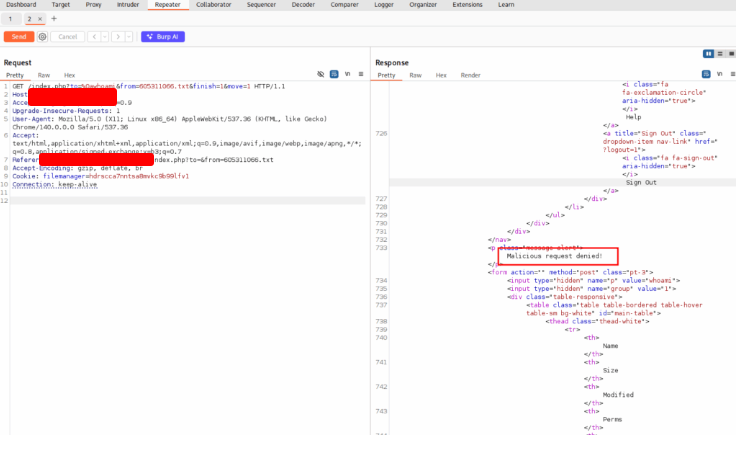This screenshot has height=458, width=737.
Task: Switch to top-bottom stacked layout view
Action: [x=719, y=53]
